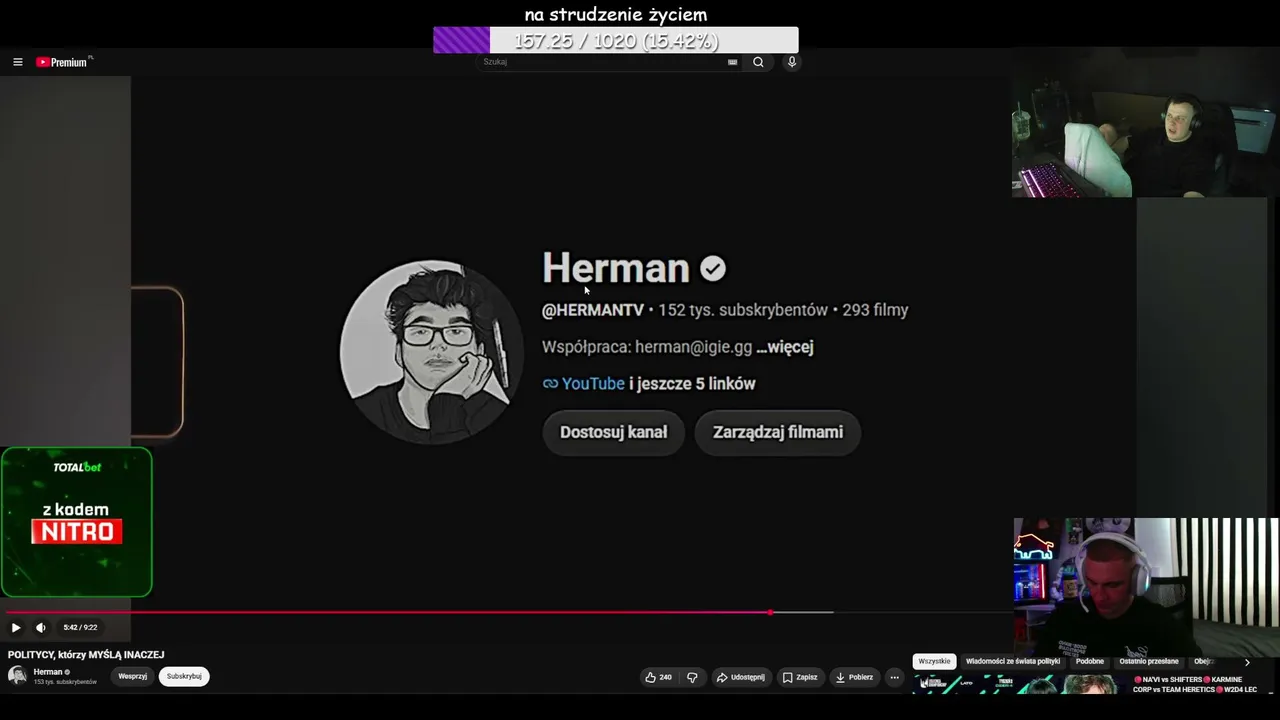The height and width of the screenshot is (720, 1280).
Task: Open Herman channel avatar below video
Action: pyautogui.click(x=17, y=676)
